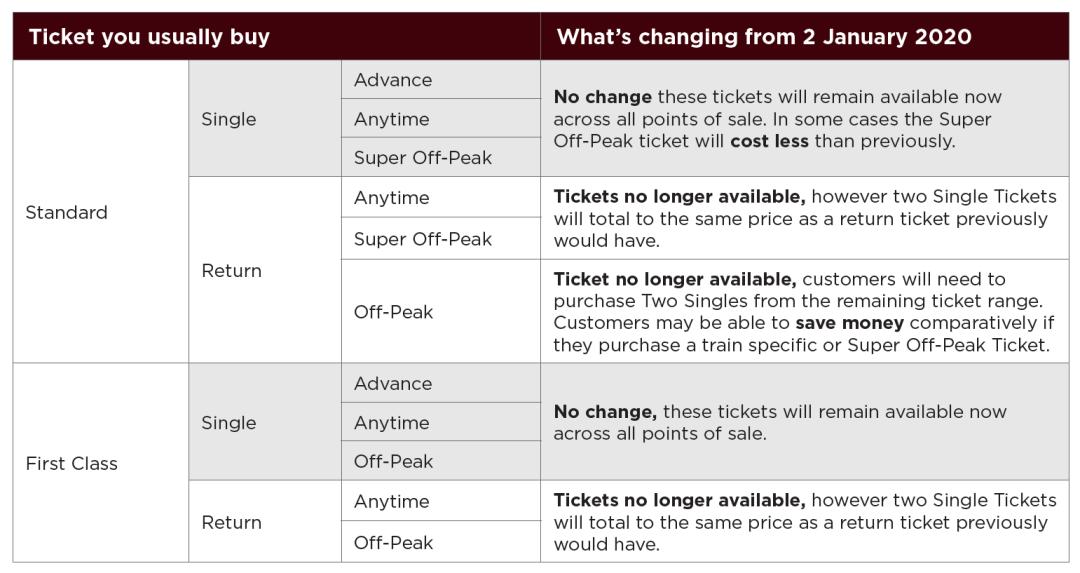Image resolution: width=1080 pixels, height=573 pixels.
Task: Select the First Class ticket class cell
Action: (x=71, y=463)
